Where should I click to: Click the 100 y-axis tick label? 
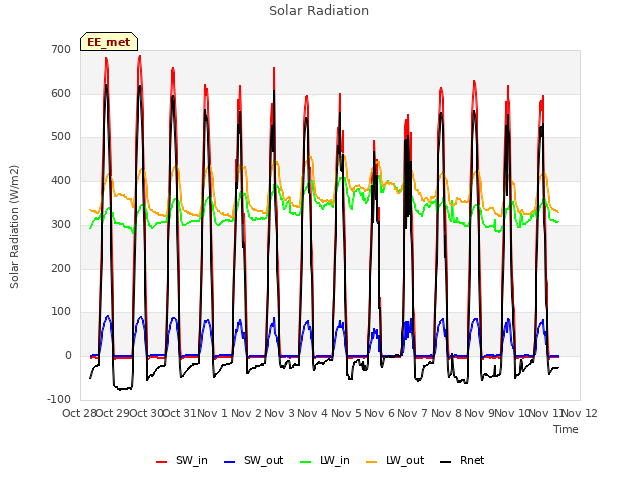tap(61, 311)
